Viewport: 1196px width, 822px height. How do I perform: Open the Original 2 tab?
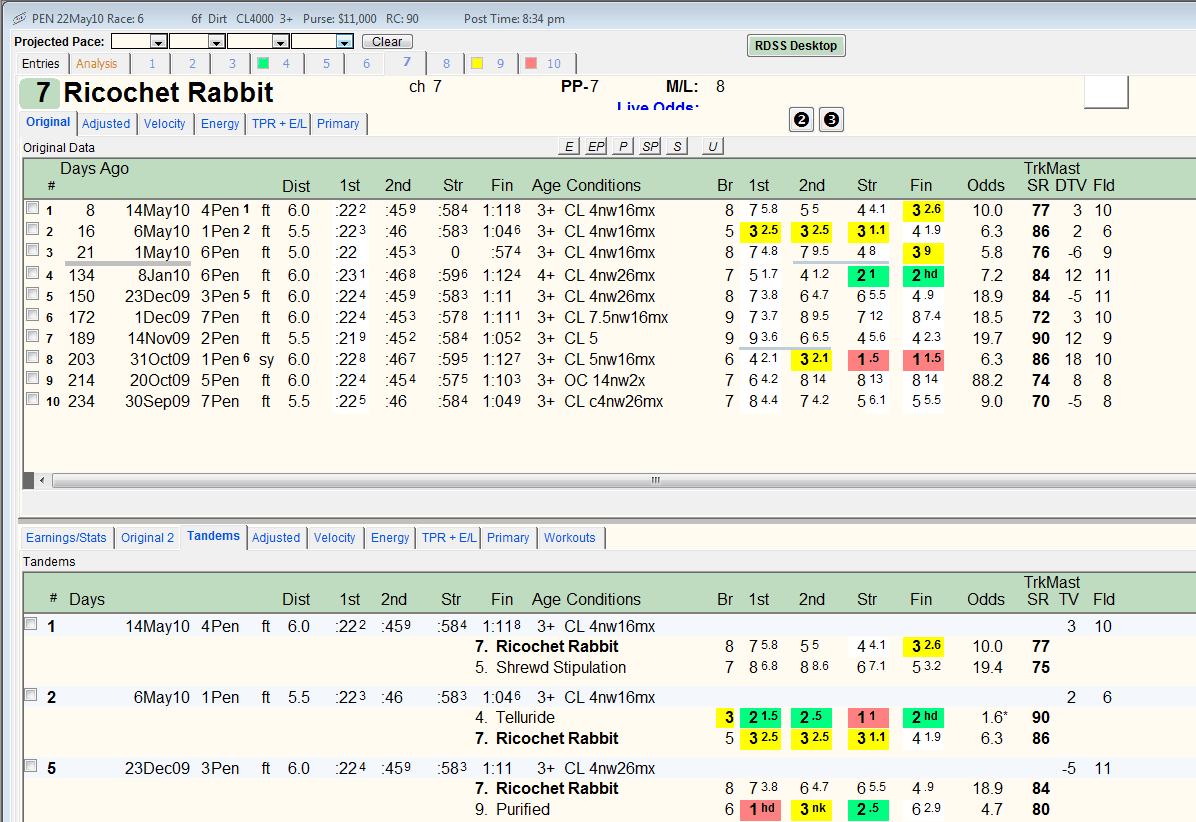[147, 538]
